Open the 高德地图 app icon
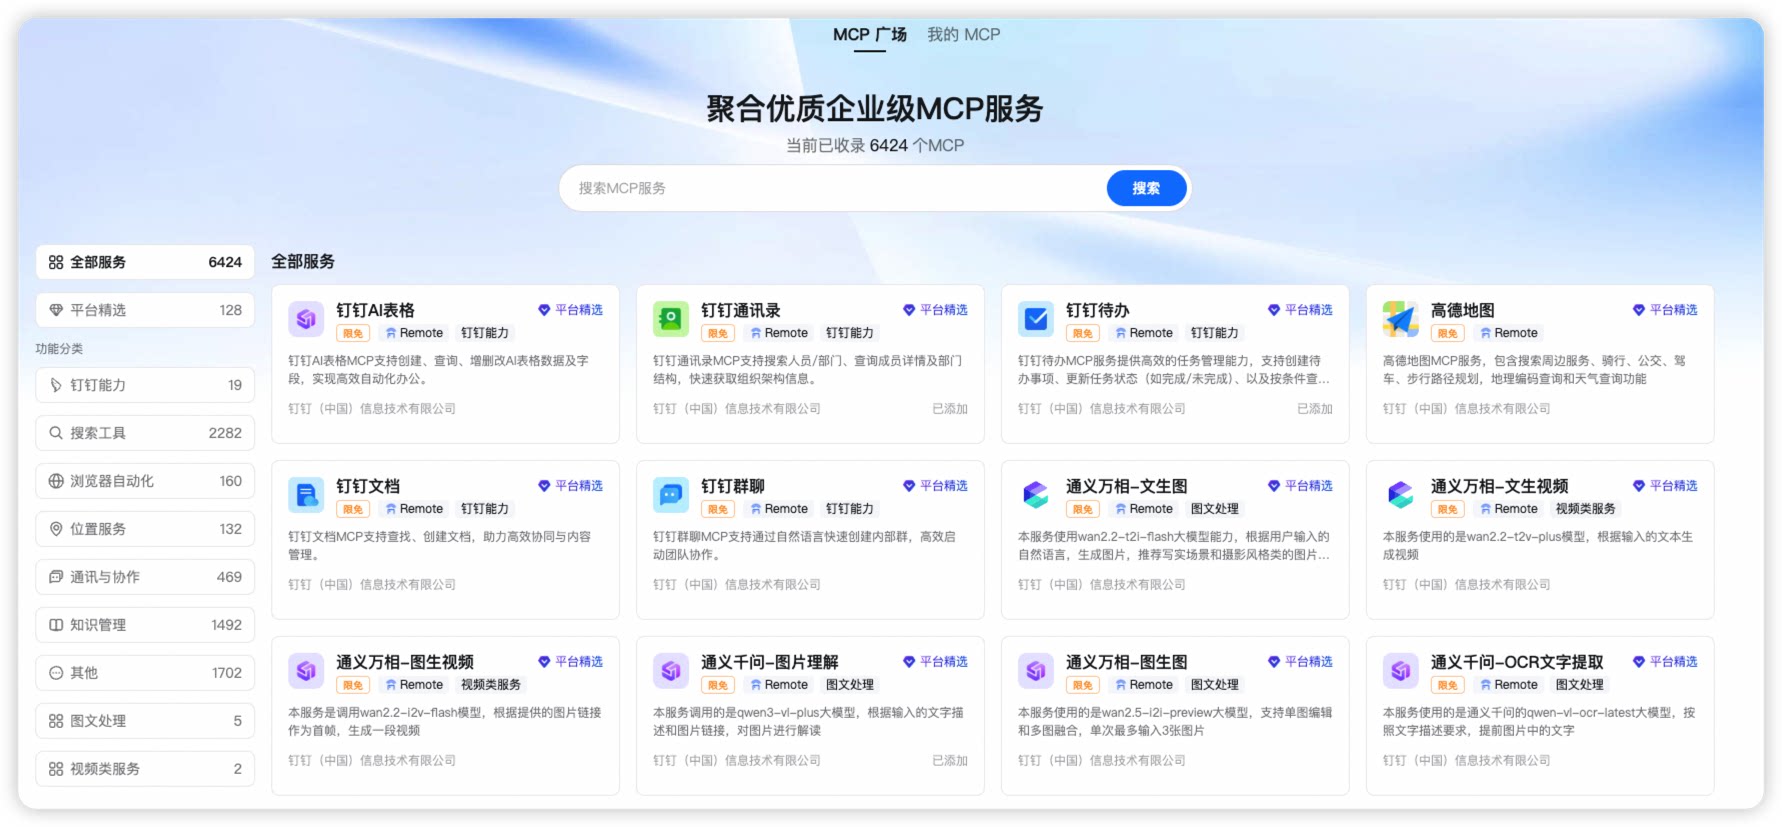The height and width of the screenshot is (827, 1782). click(1401, 319)
